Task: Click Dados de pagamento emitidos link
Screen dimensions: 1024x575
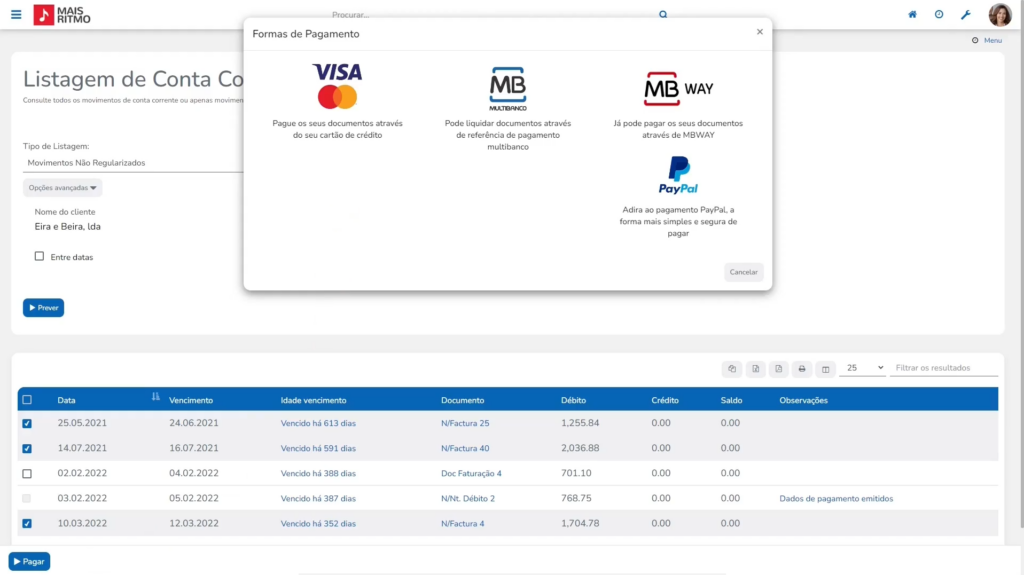Action: [x=836, y=499]
